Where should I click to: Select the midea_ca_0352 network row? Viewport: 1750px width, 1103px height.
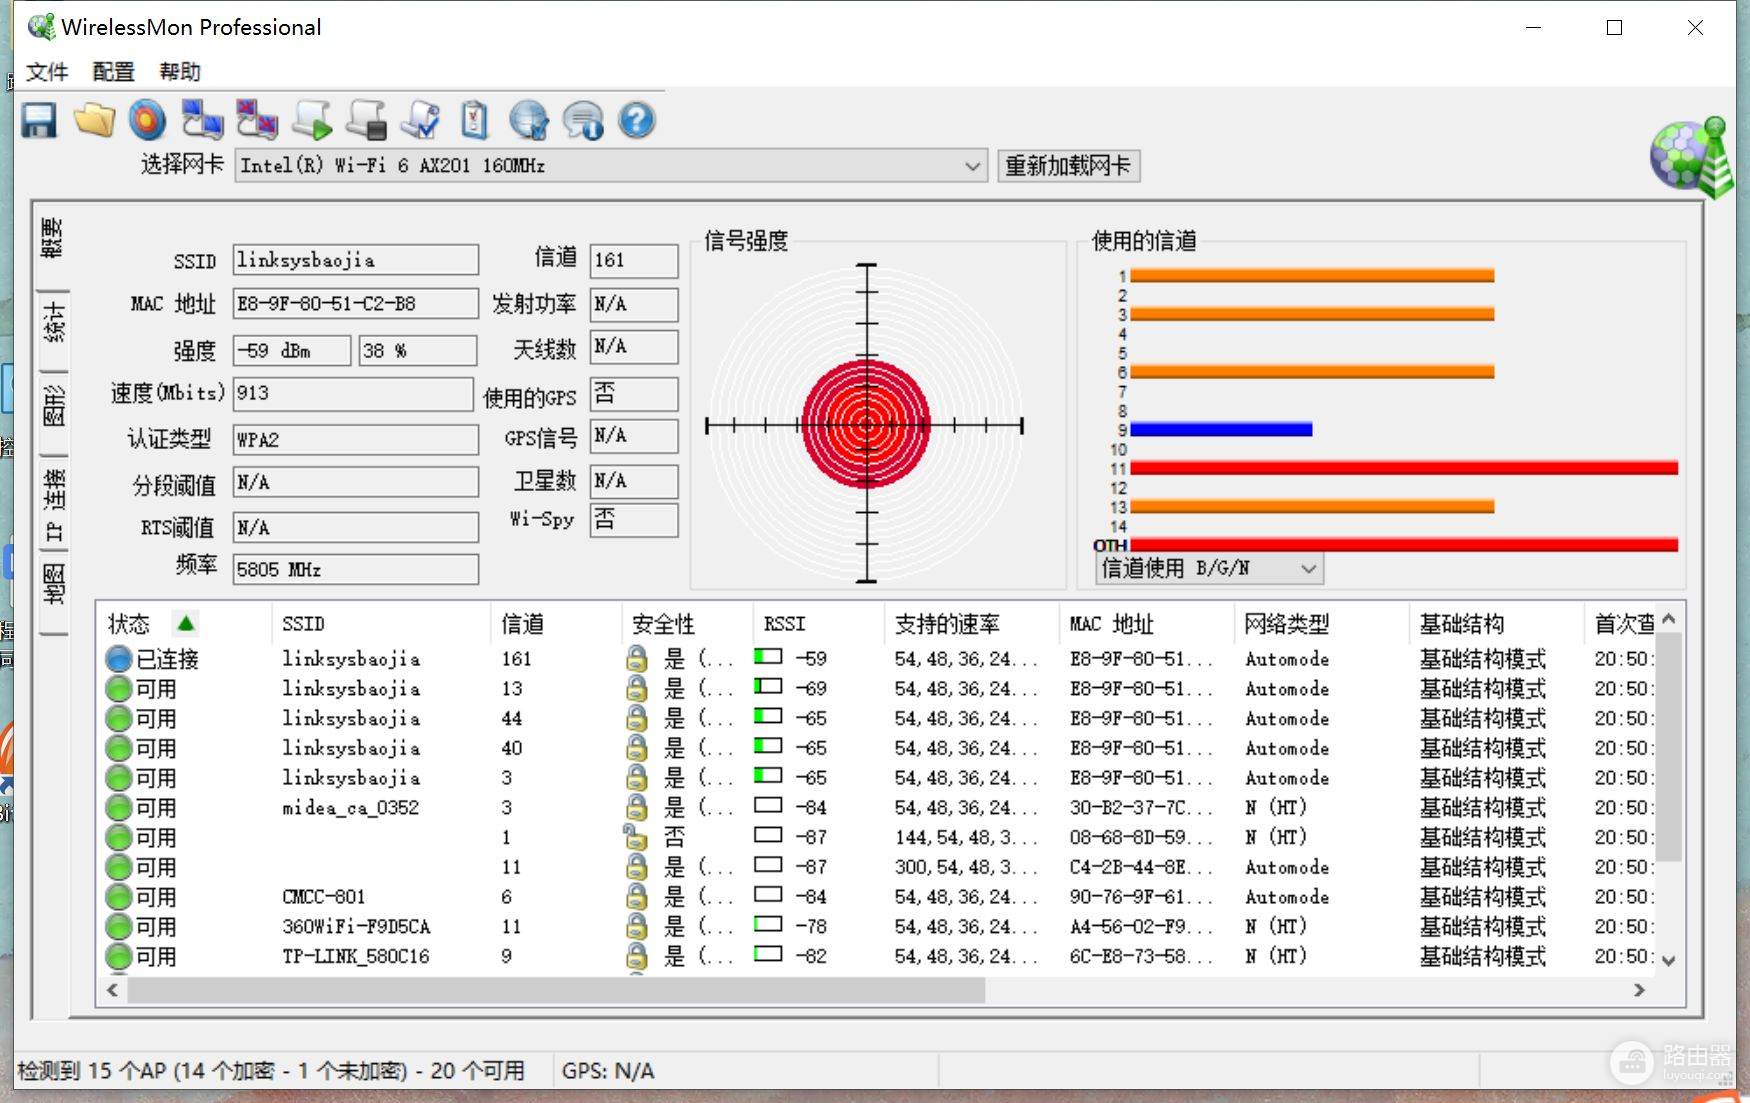point(880,807)
